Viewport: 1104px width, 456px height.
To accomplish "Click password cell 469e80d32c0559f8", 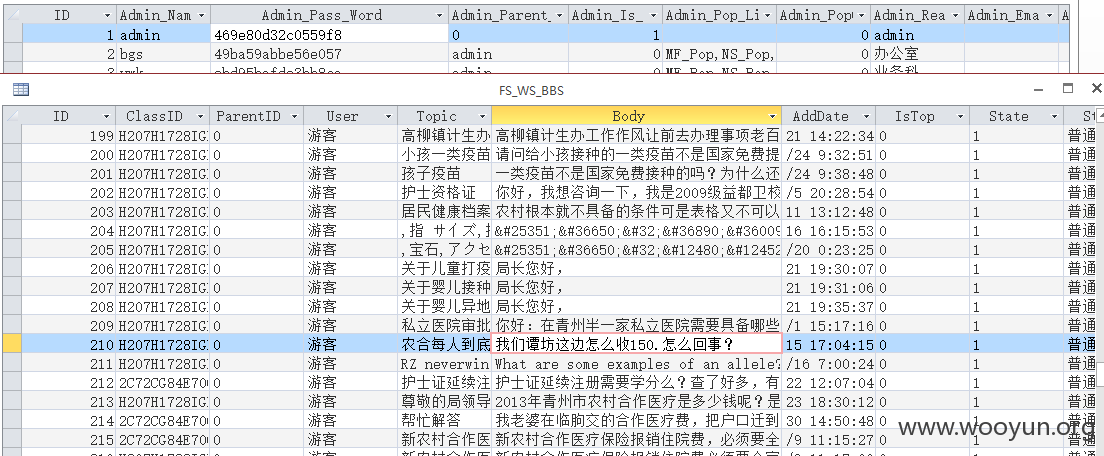I will (x=329, y=34).
